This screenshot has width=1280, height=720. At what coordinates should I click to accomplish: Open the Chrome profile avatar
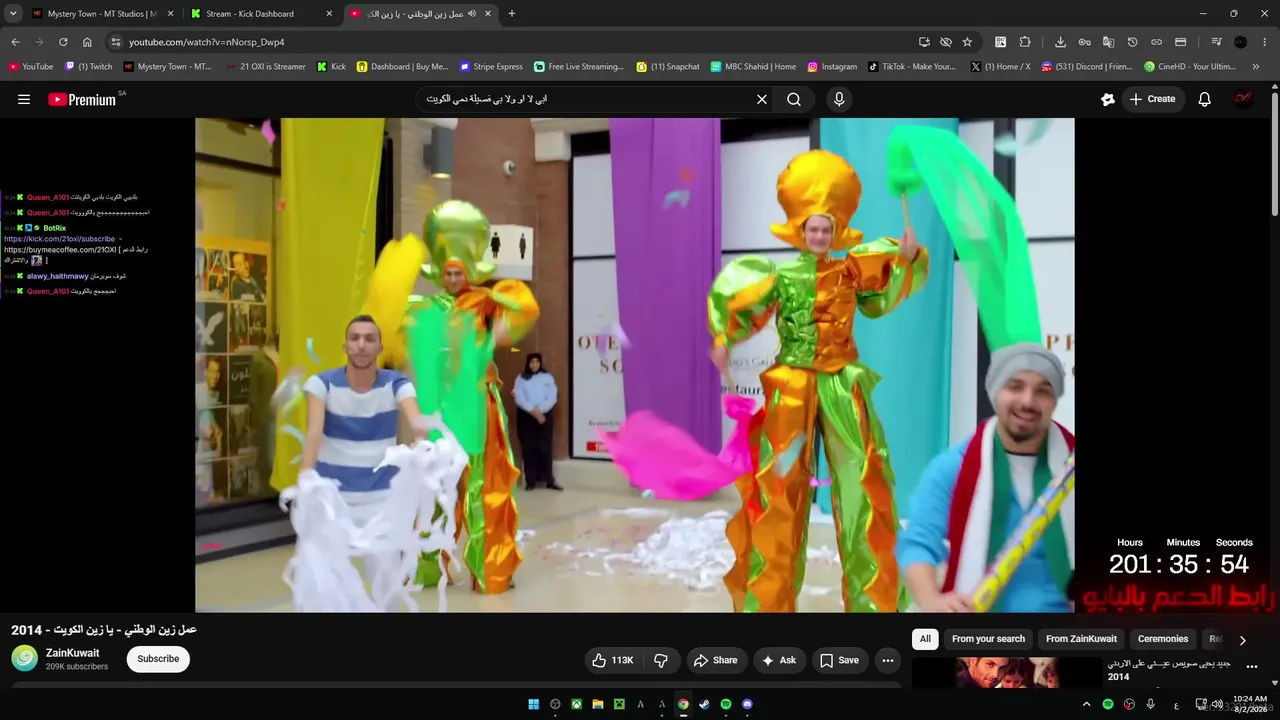pyautogui.click(x=1241, y=42)
